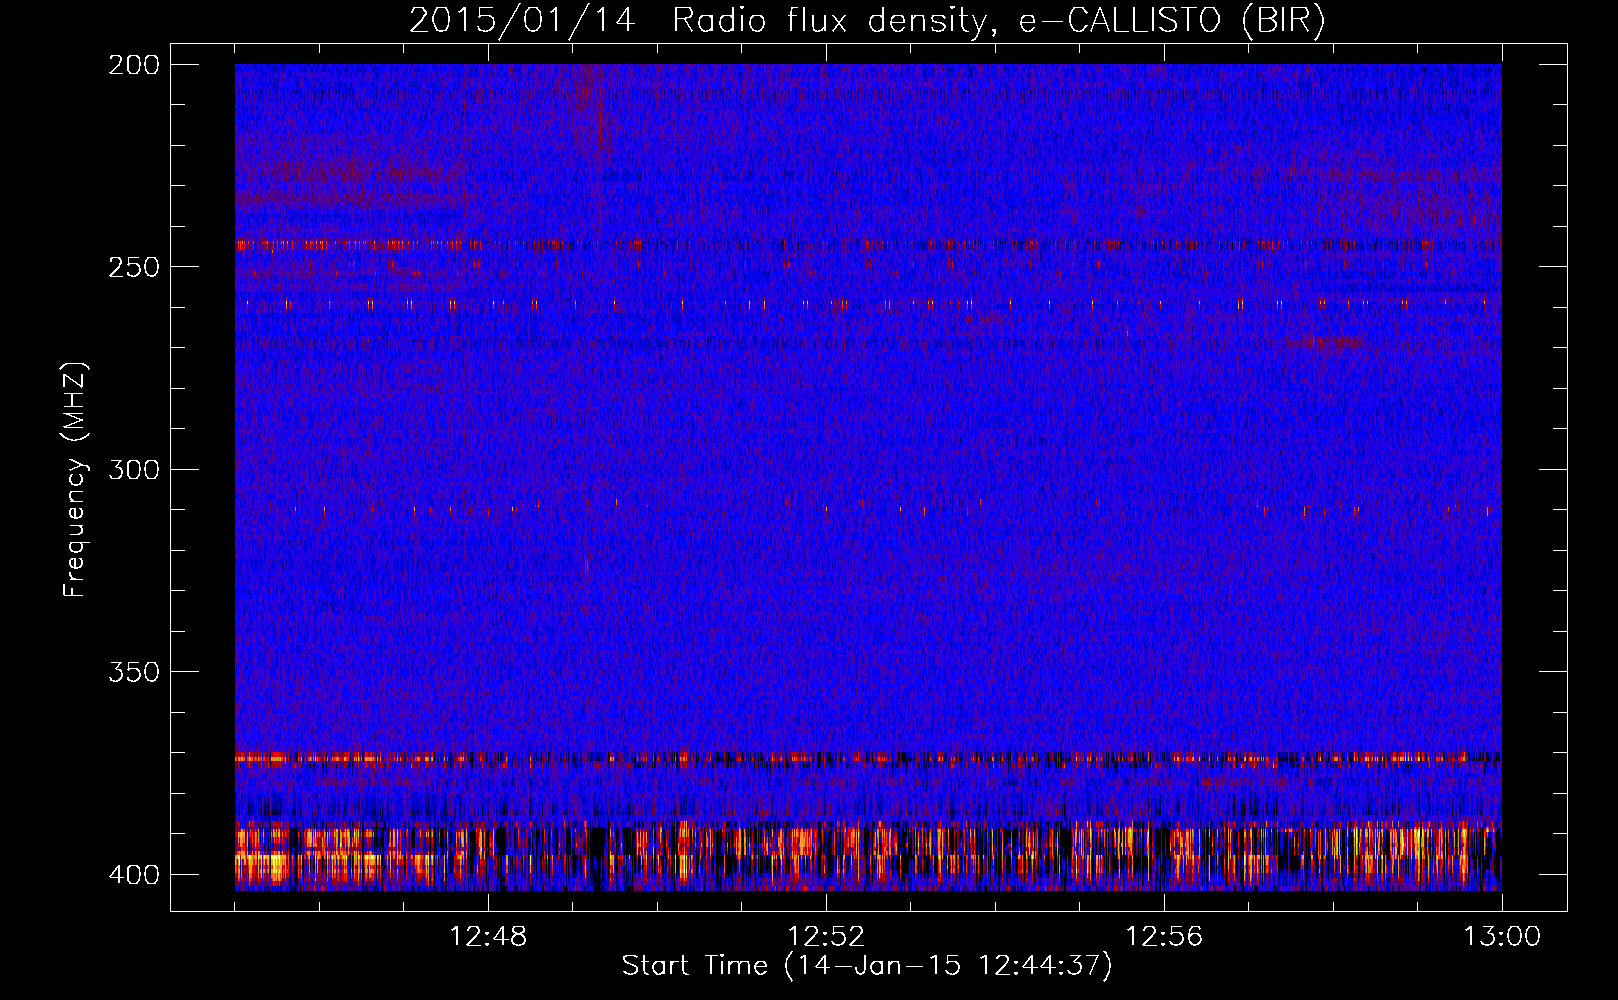Image resolution: width=1618 pixels, height=1000 pixels.
Task: Click the 'Frequency (MHZ)' axis label
Action: coord(75,480)
